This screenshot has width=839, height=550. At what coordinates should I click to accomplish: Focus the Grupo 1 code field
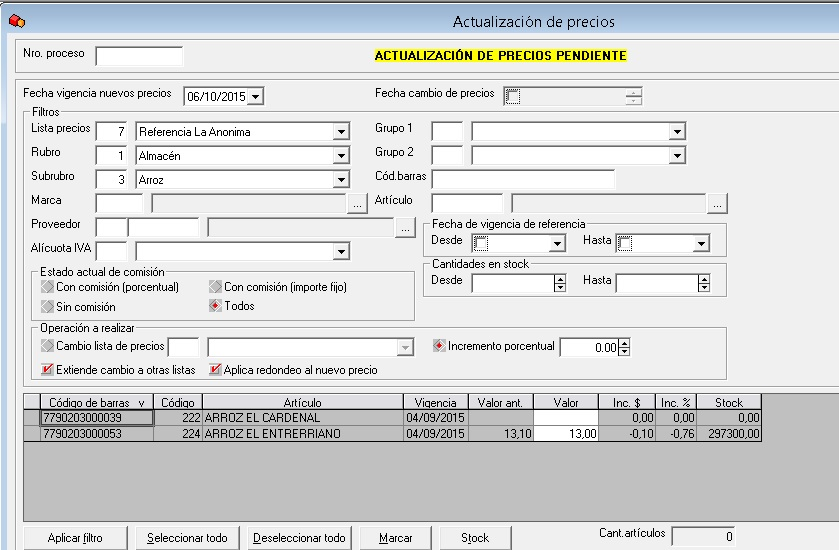(447, 131)
